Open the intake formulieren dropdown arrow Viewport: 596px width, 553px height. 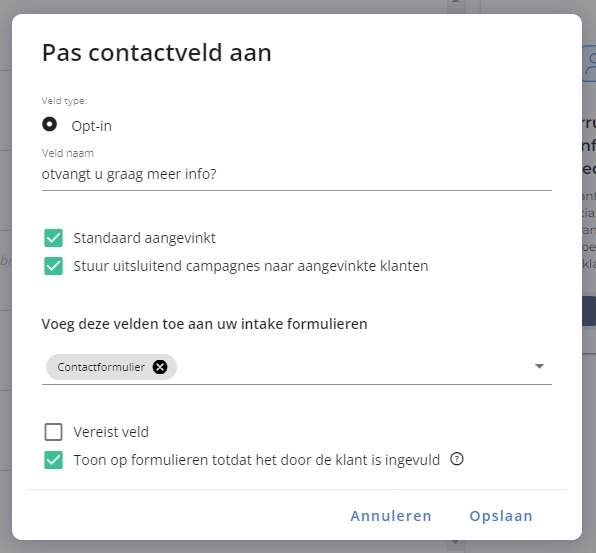(x=539, y=366)
